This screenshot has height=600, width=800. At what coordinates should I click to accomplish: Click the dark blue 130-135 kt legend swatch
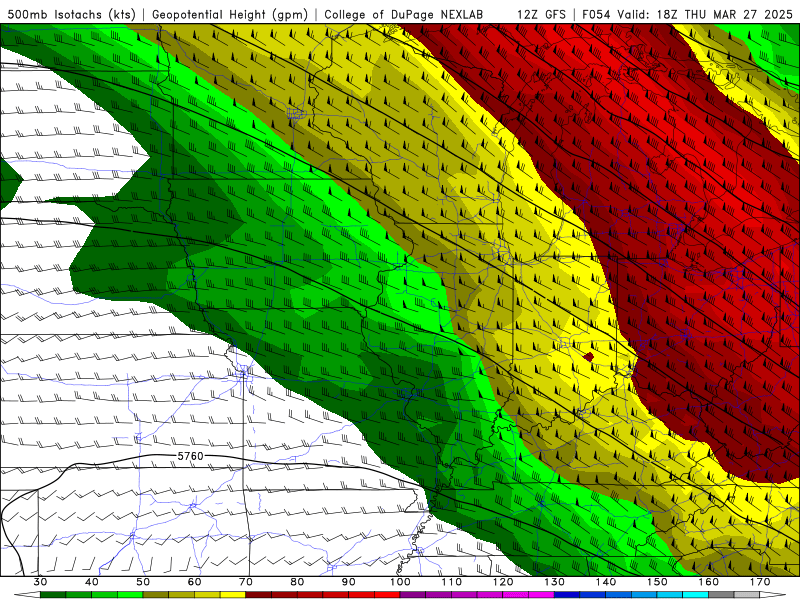coord(567,595)
